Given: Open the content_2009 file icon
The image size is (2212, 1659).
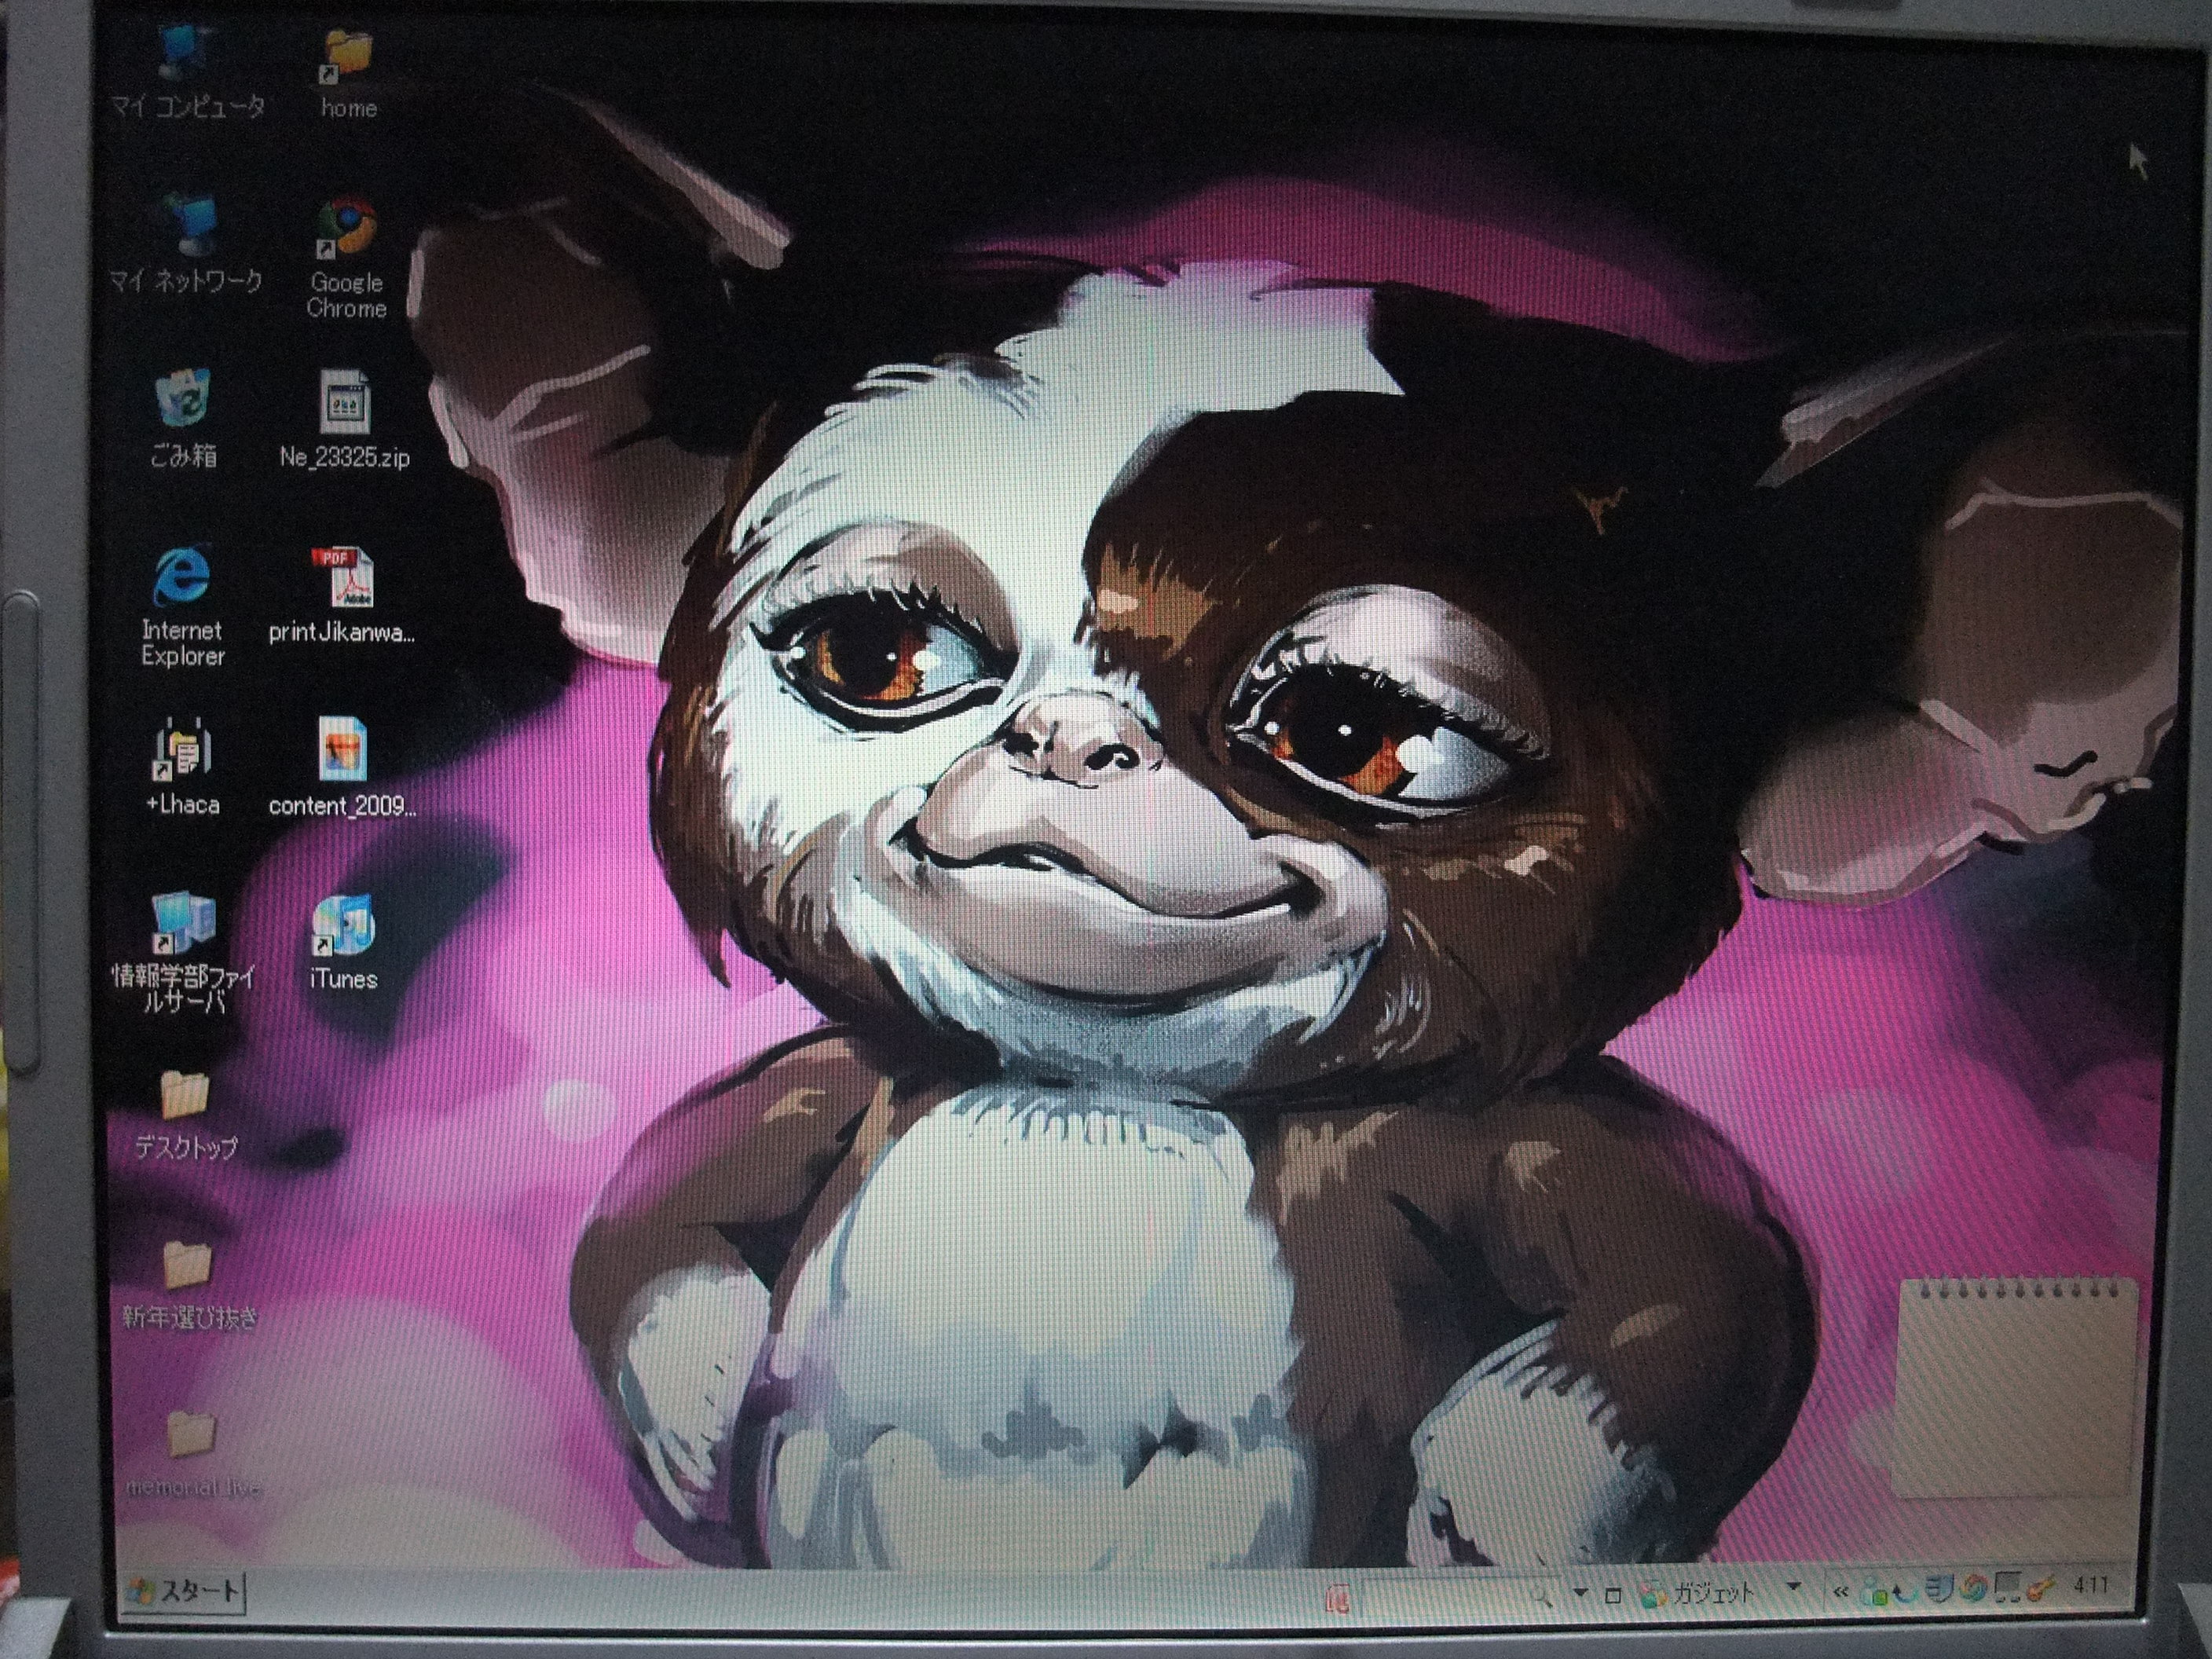Looking at the screenshot, I should pyautogui.click(x=343, y=768).
